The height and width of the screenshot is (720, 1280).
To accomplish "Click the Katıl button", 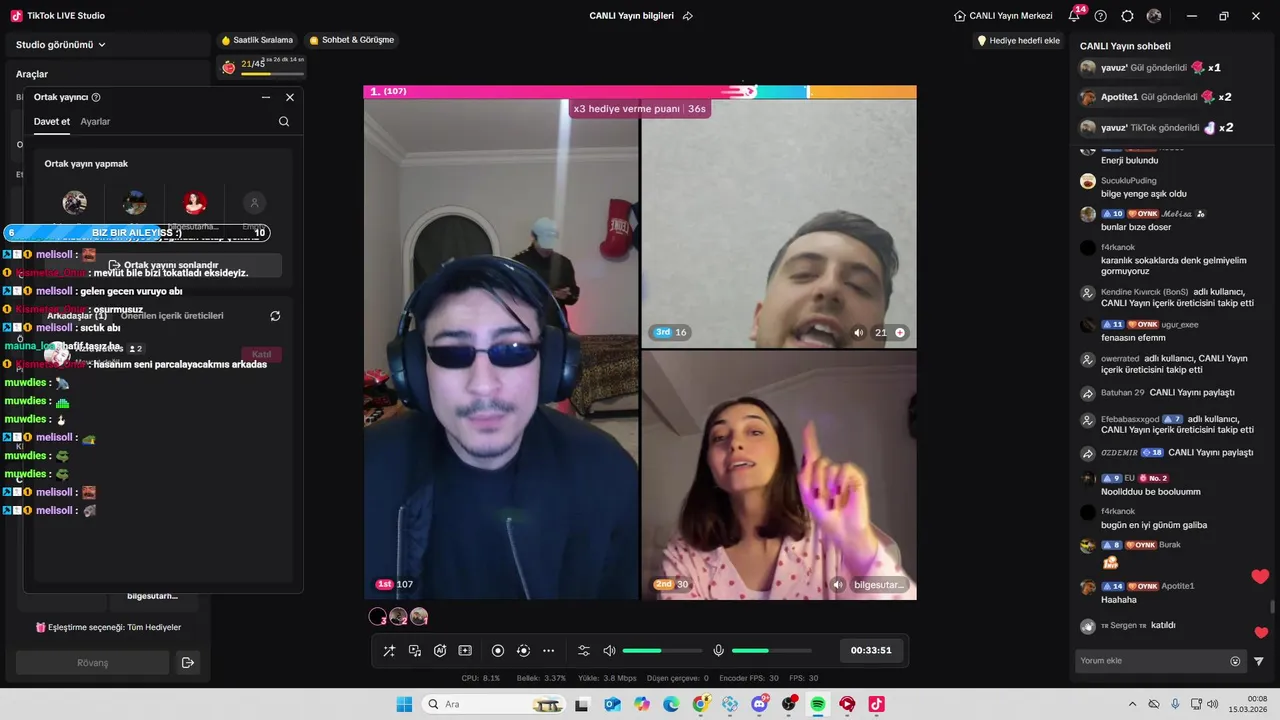I will click(x=262, y=354).
